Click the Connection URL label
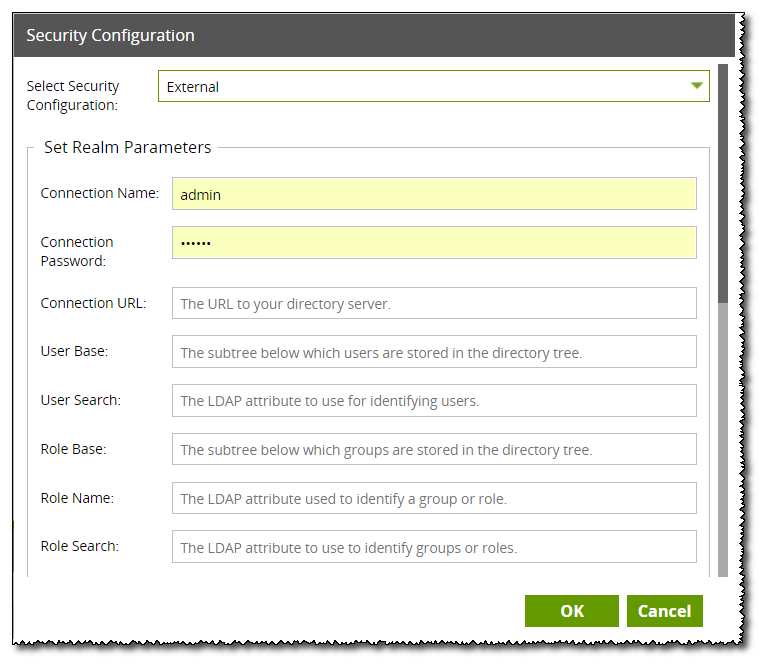This screenshot has width=764, height=664. pyautogui.click(x=94, y=303)
